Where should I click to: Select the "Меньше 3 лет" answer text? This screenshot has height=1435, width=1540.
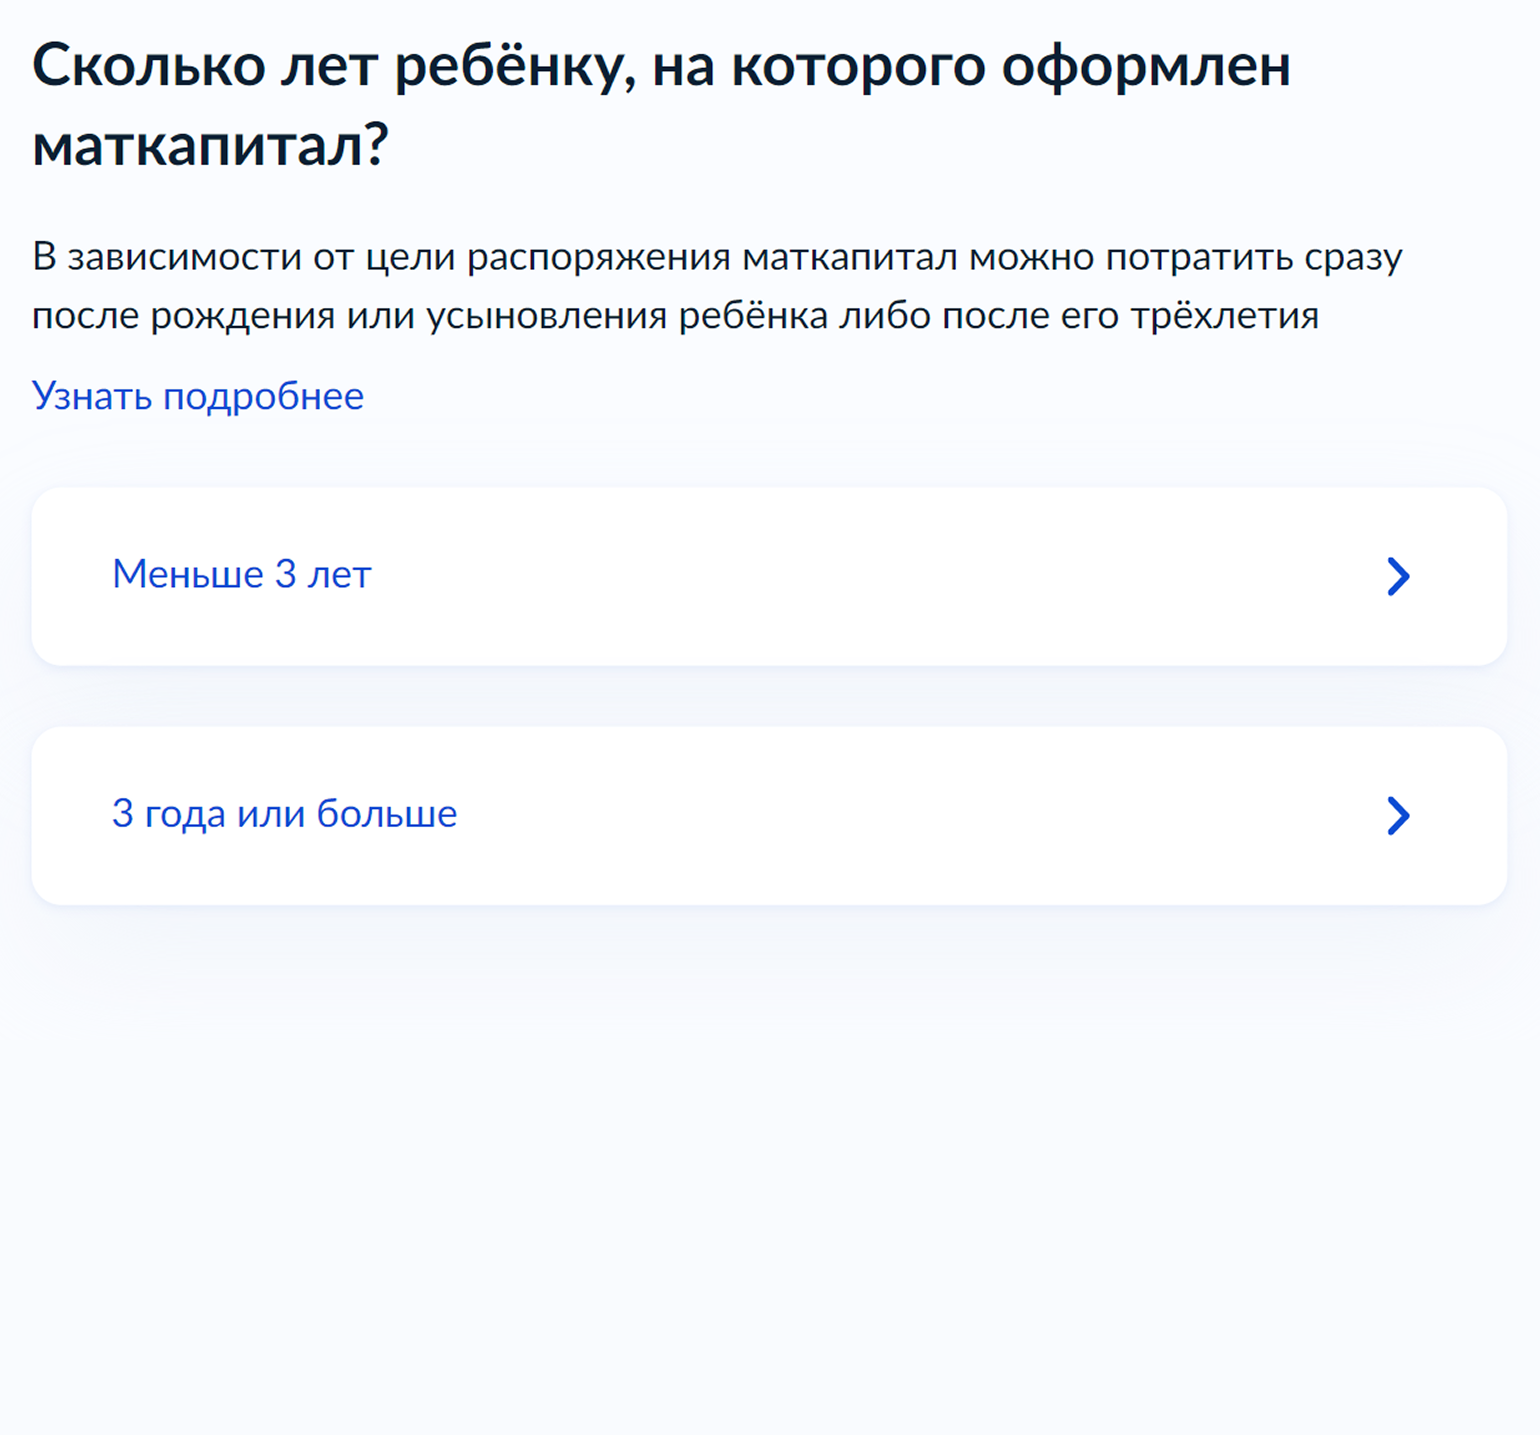pyautogui.click(x=241, y=575)
